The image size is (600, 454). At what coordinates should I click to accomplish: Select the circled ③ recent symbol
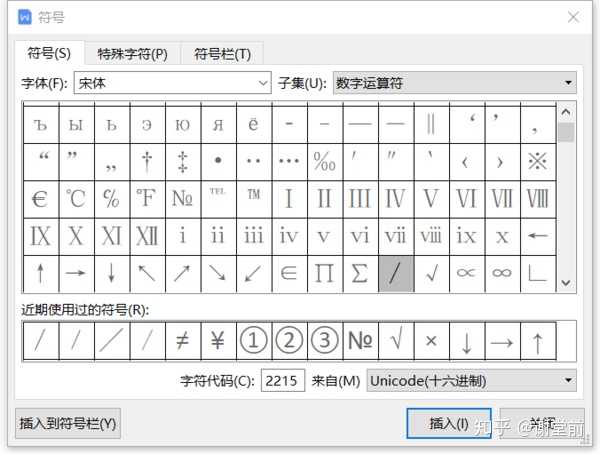[324, 341]
